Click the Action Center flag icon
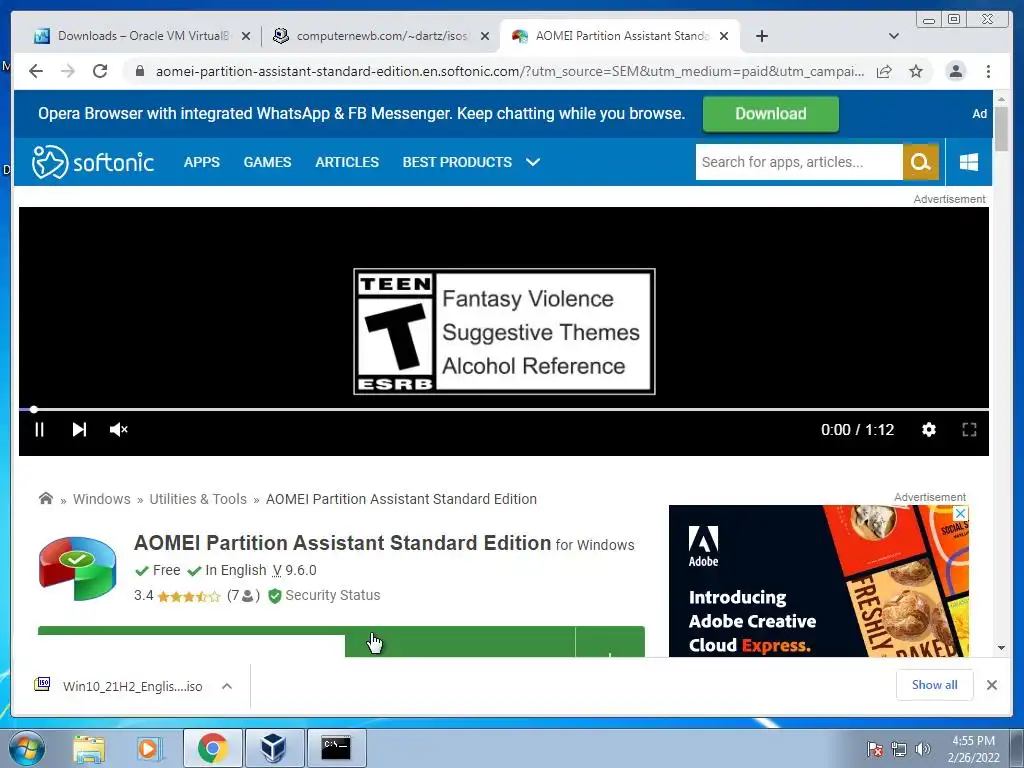The height and width of the screenshot is (768, 1024). point(875,749)
